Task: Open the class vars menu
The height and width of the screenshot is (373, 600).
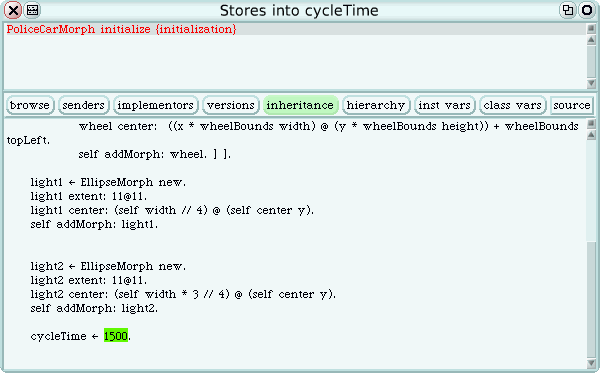Action: click(x=513, y=105)
